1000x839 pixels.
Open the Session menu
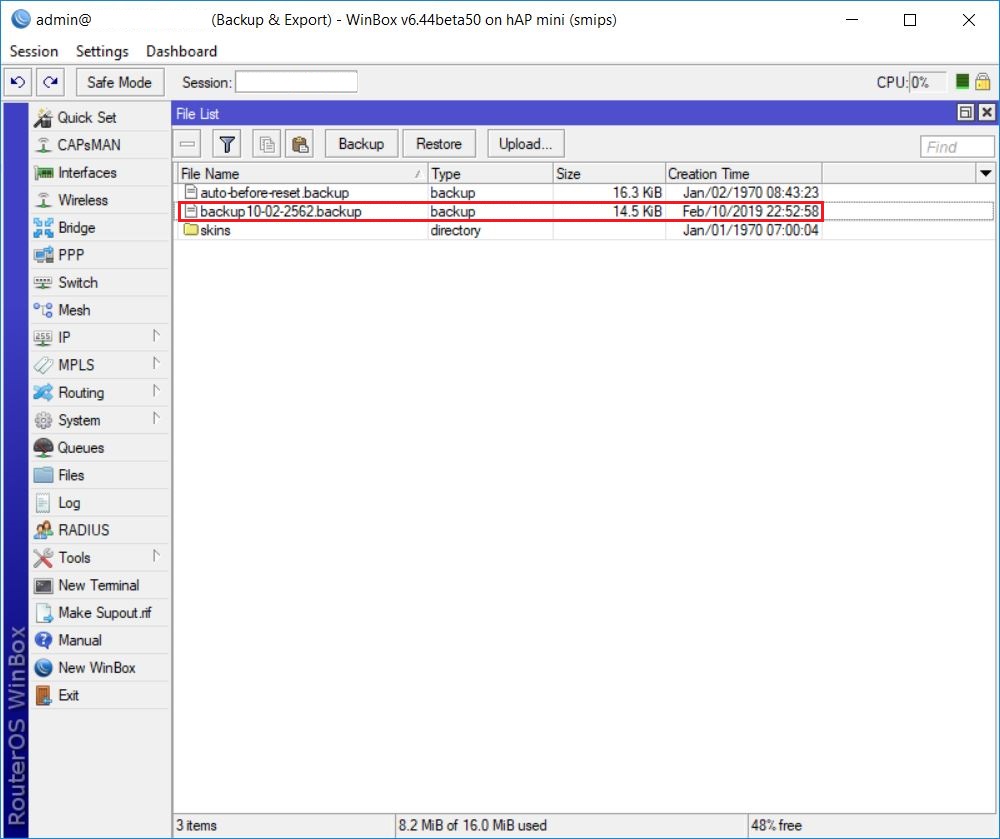click(x=33, y=51)
